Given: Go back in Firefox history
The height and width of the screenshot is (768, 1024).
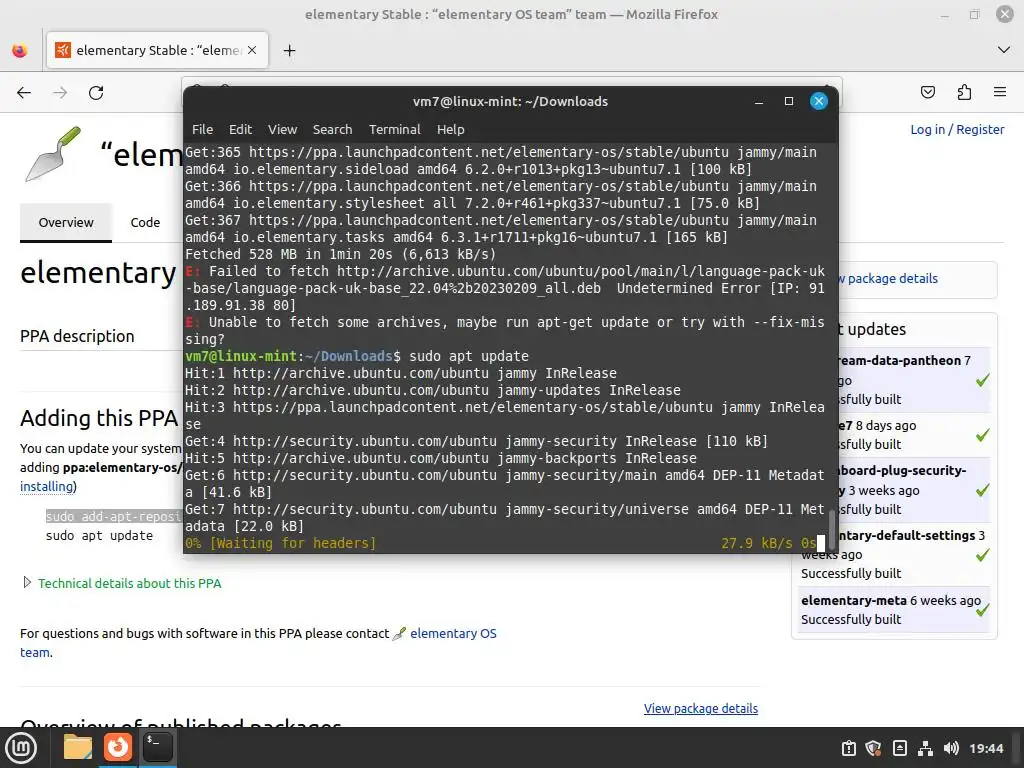Looking at the screenshot, I should point(24,93).
